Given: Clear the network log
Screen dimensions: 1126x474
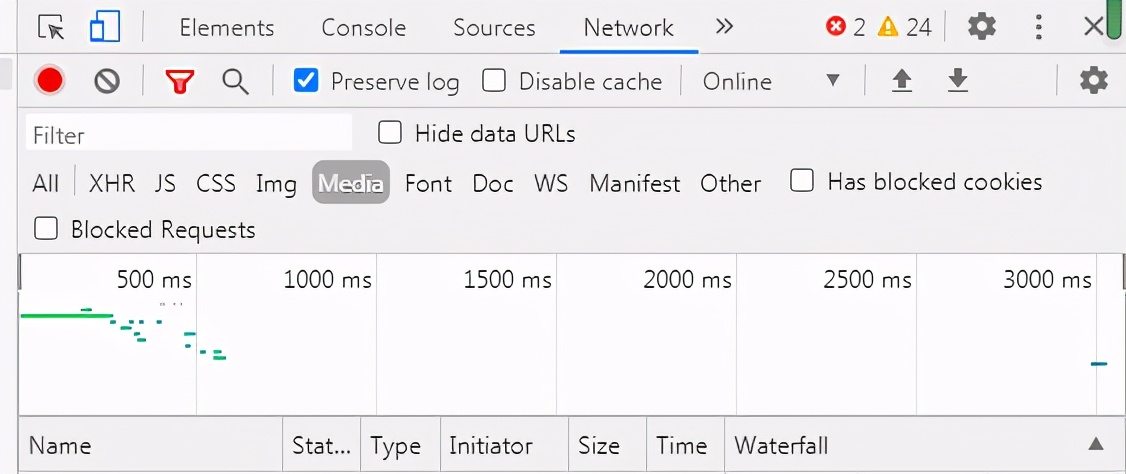Looking at the screenshot, I should tap(107, 81).
